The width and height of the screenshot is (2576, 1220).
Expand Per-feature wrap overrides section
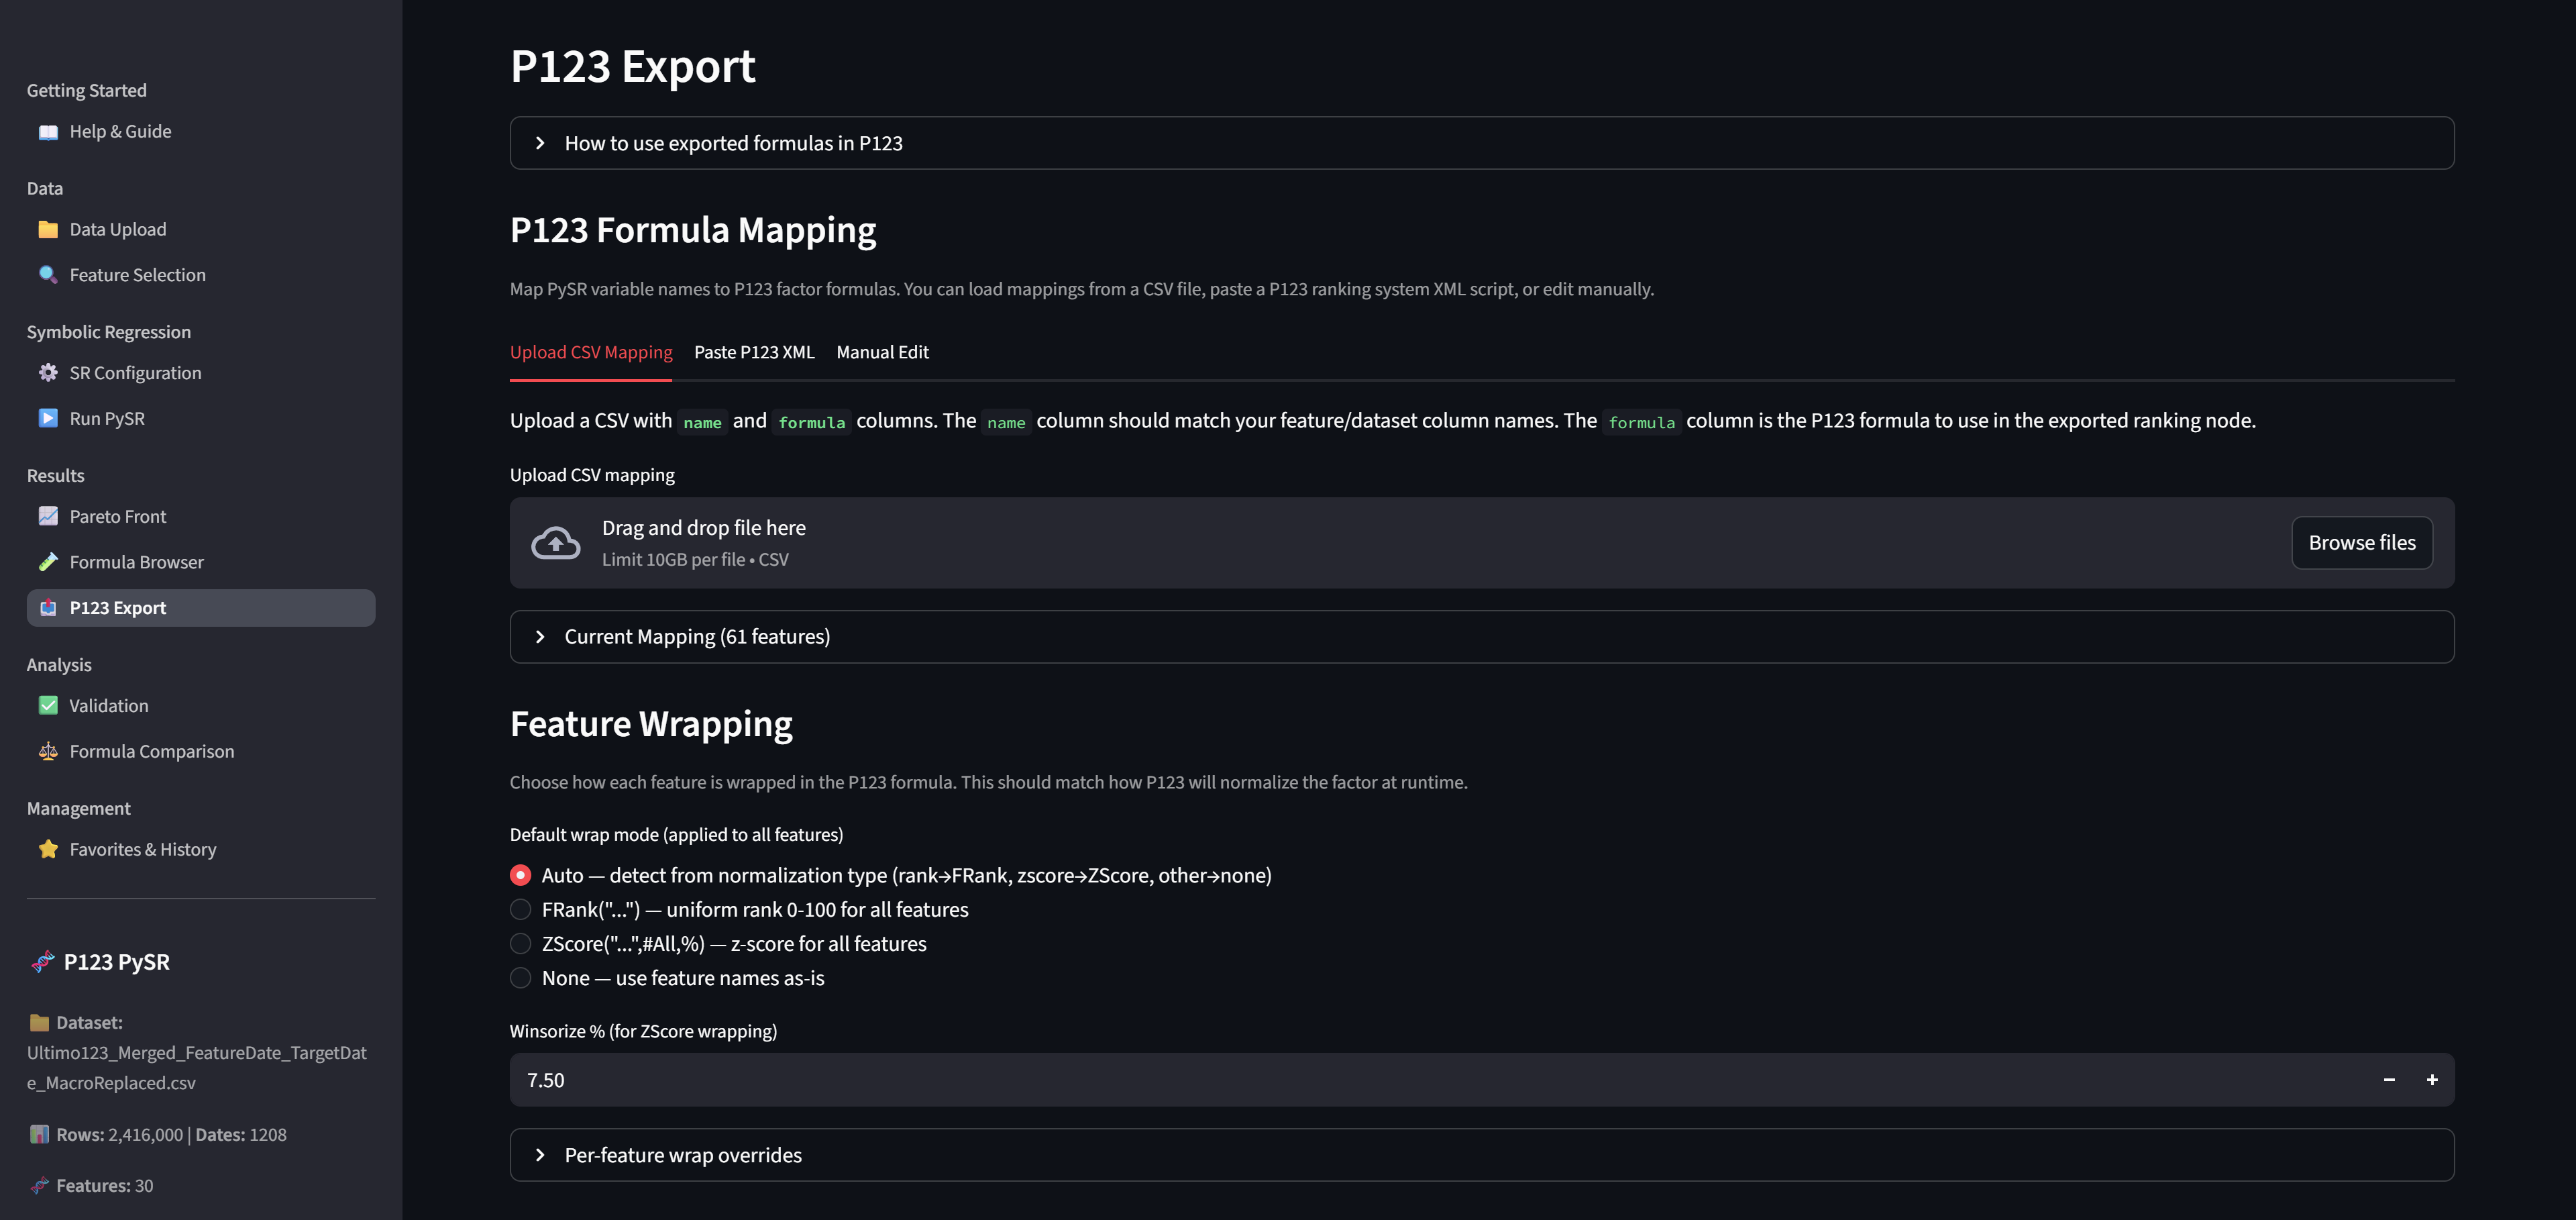tap(683, 1155)
